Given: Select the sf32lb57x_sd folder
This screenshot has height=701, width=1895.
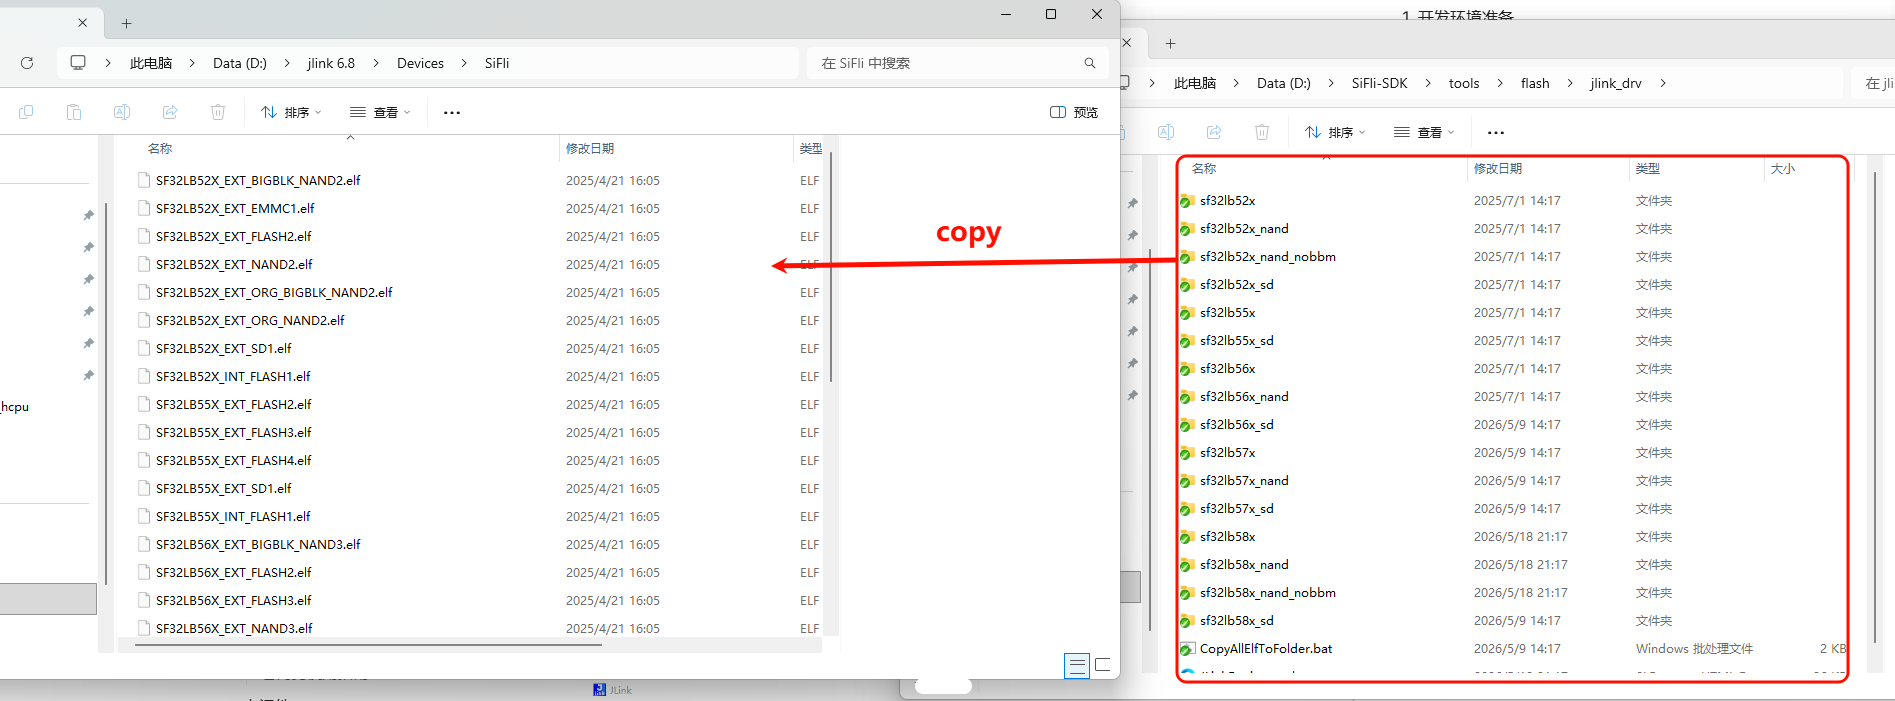Looking at the screenshot, I should tap(1237, 509).
